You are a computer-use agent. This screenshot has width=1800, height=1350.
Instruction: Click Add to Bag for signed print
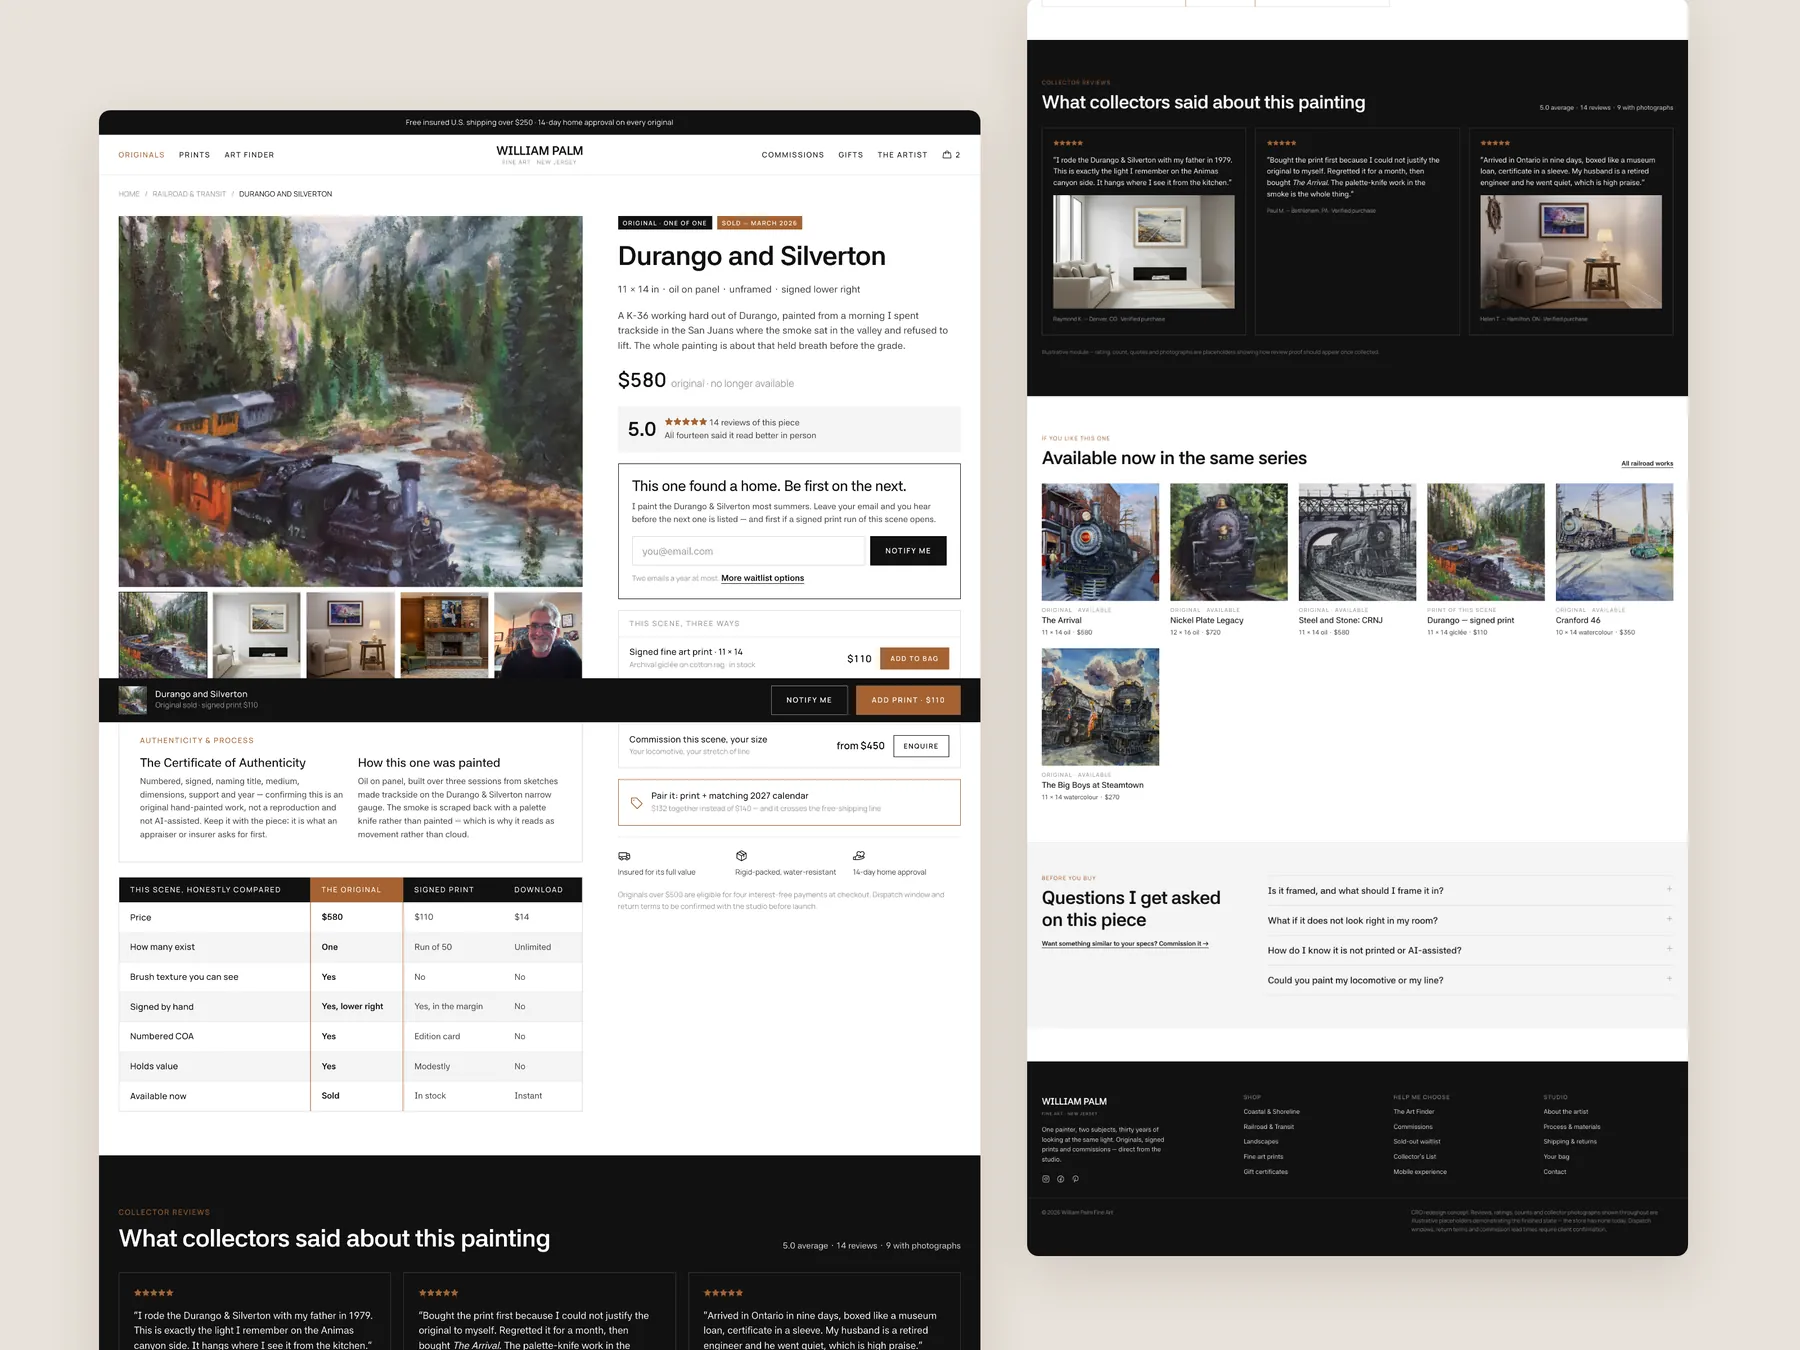tap(914, 658)
